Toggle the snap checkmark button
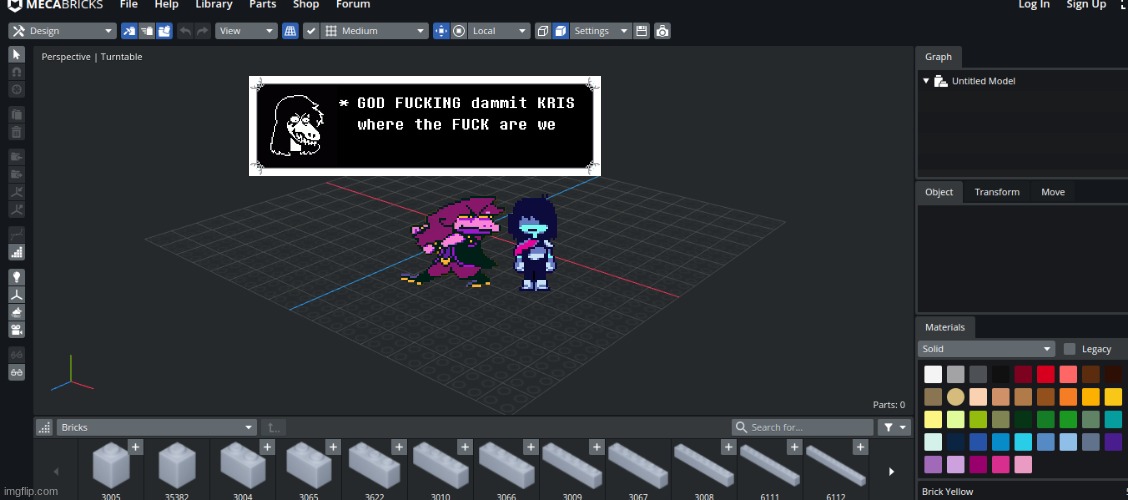Image resolution: width=1128 pixels, height=500 pixels. [x=311, y=31]
